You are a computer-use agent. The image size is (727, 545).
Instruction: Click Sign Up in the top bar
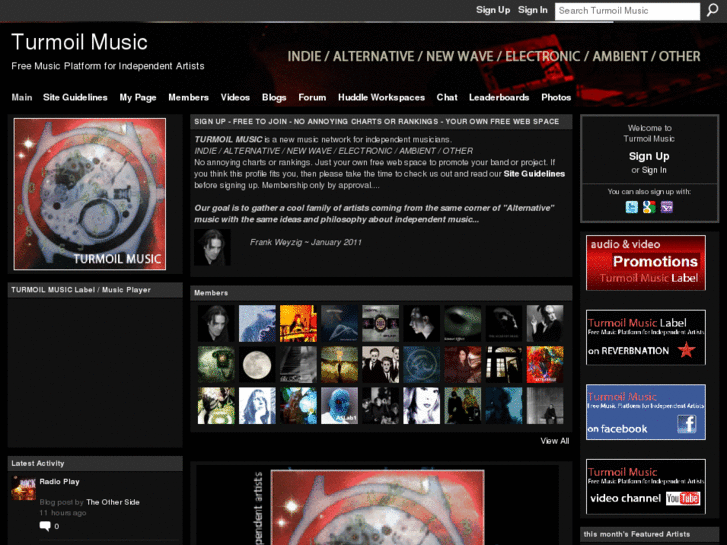pos(493,10)
